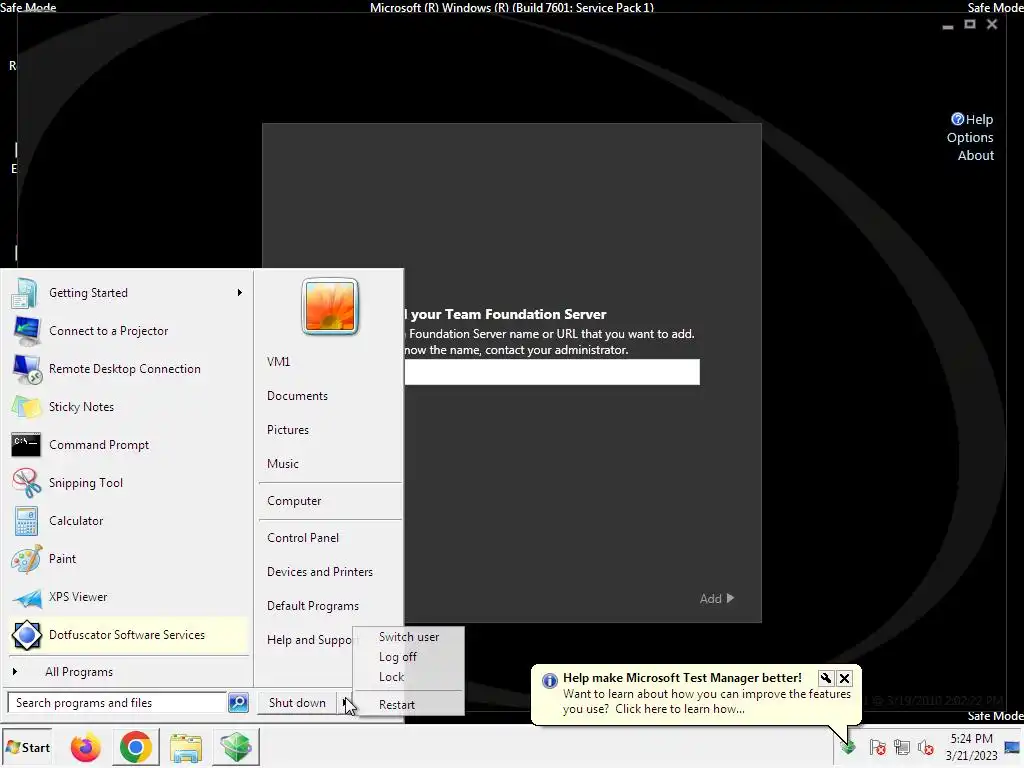This screenshot has height=768, width=1024.
Task: Close the Test Manager notification balloon
Action: [x=844, y=679]
